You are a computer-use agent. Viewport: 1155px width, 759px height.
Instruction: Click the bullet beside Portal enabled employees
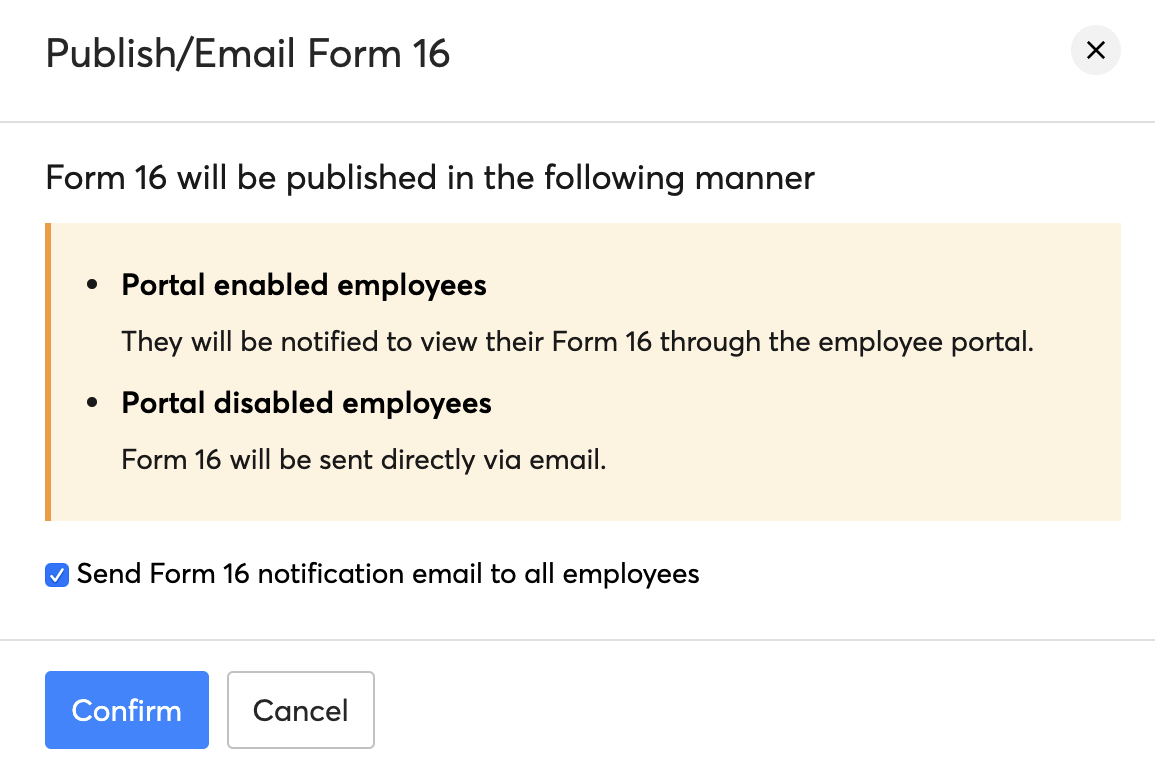tap(93, 286)
